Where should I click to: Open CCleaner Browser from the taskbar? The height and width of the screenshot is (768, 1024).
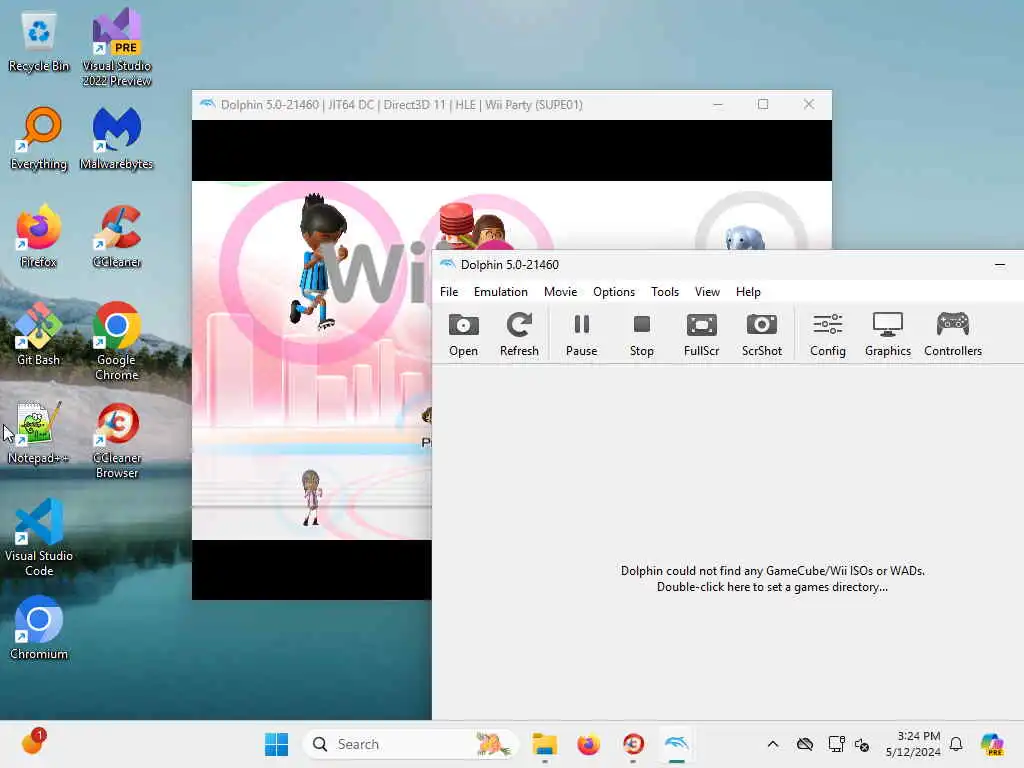(x=633, y=744)
